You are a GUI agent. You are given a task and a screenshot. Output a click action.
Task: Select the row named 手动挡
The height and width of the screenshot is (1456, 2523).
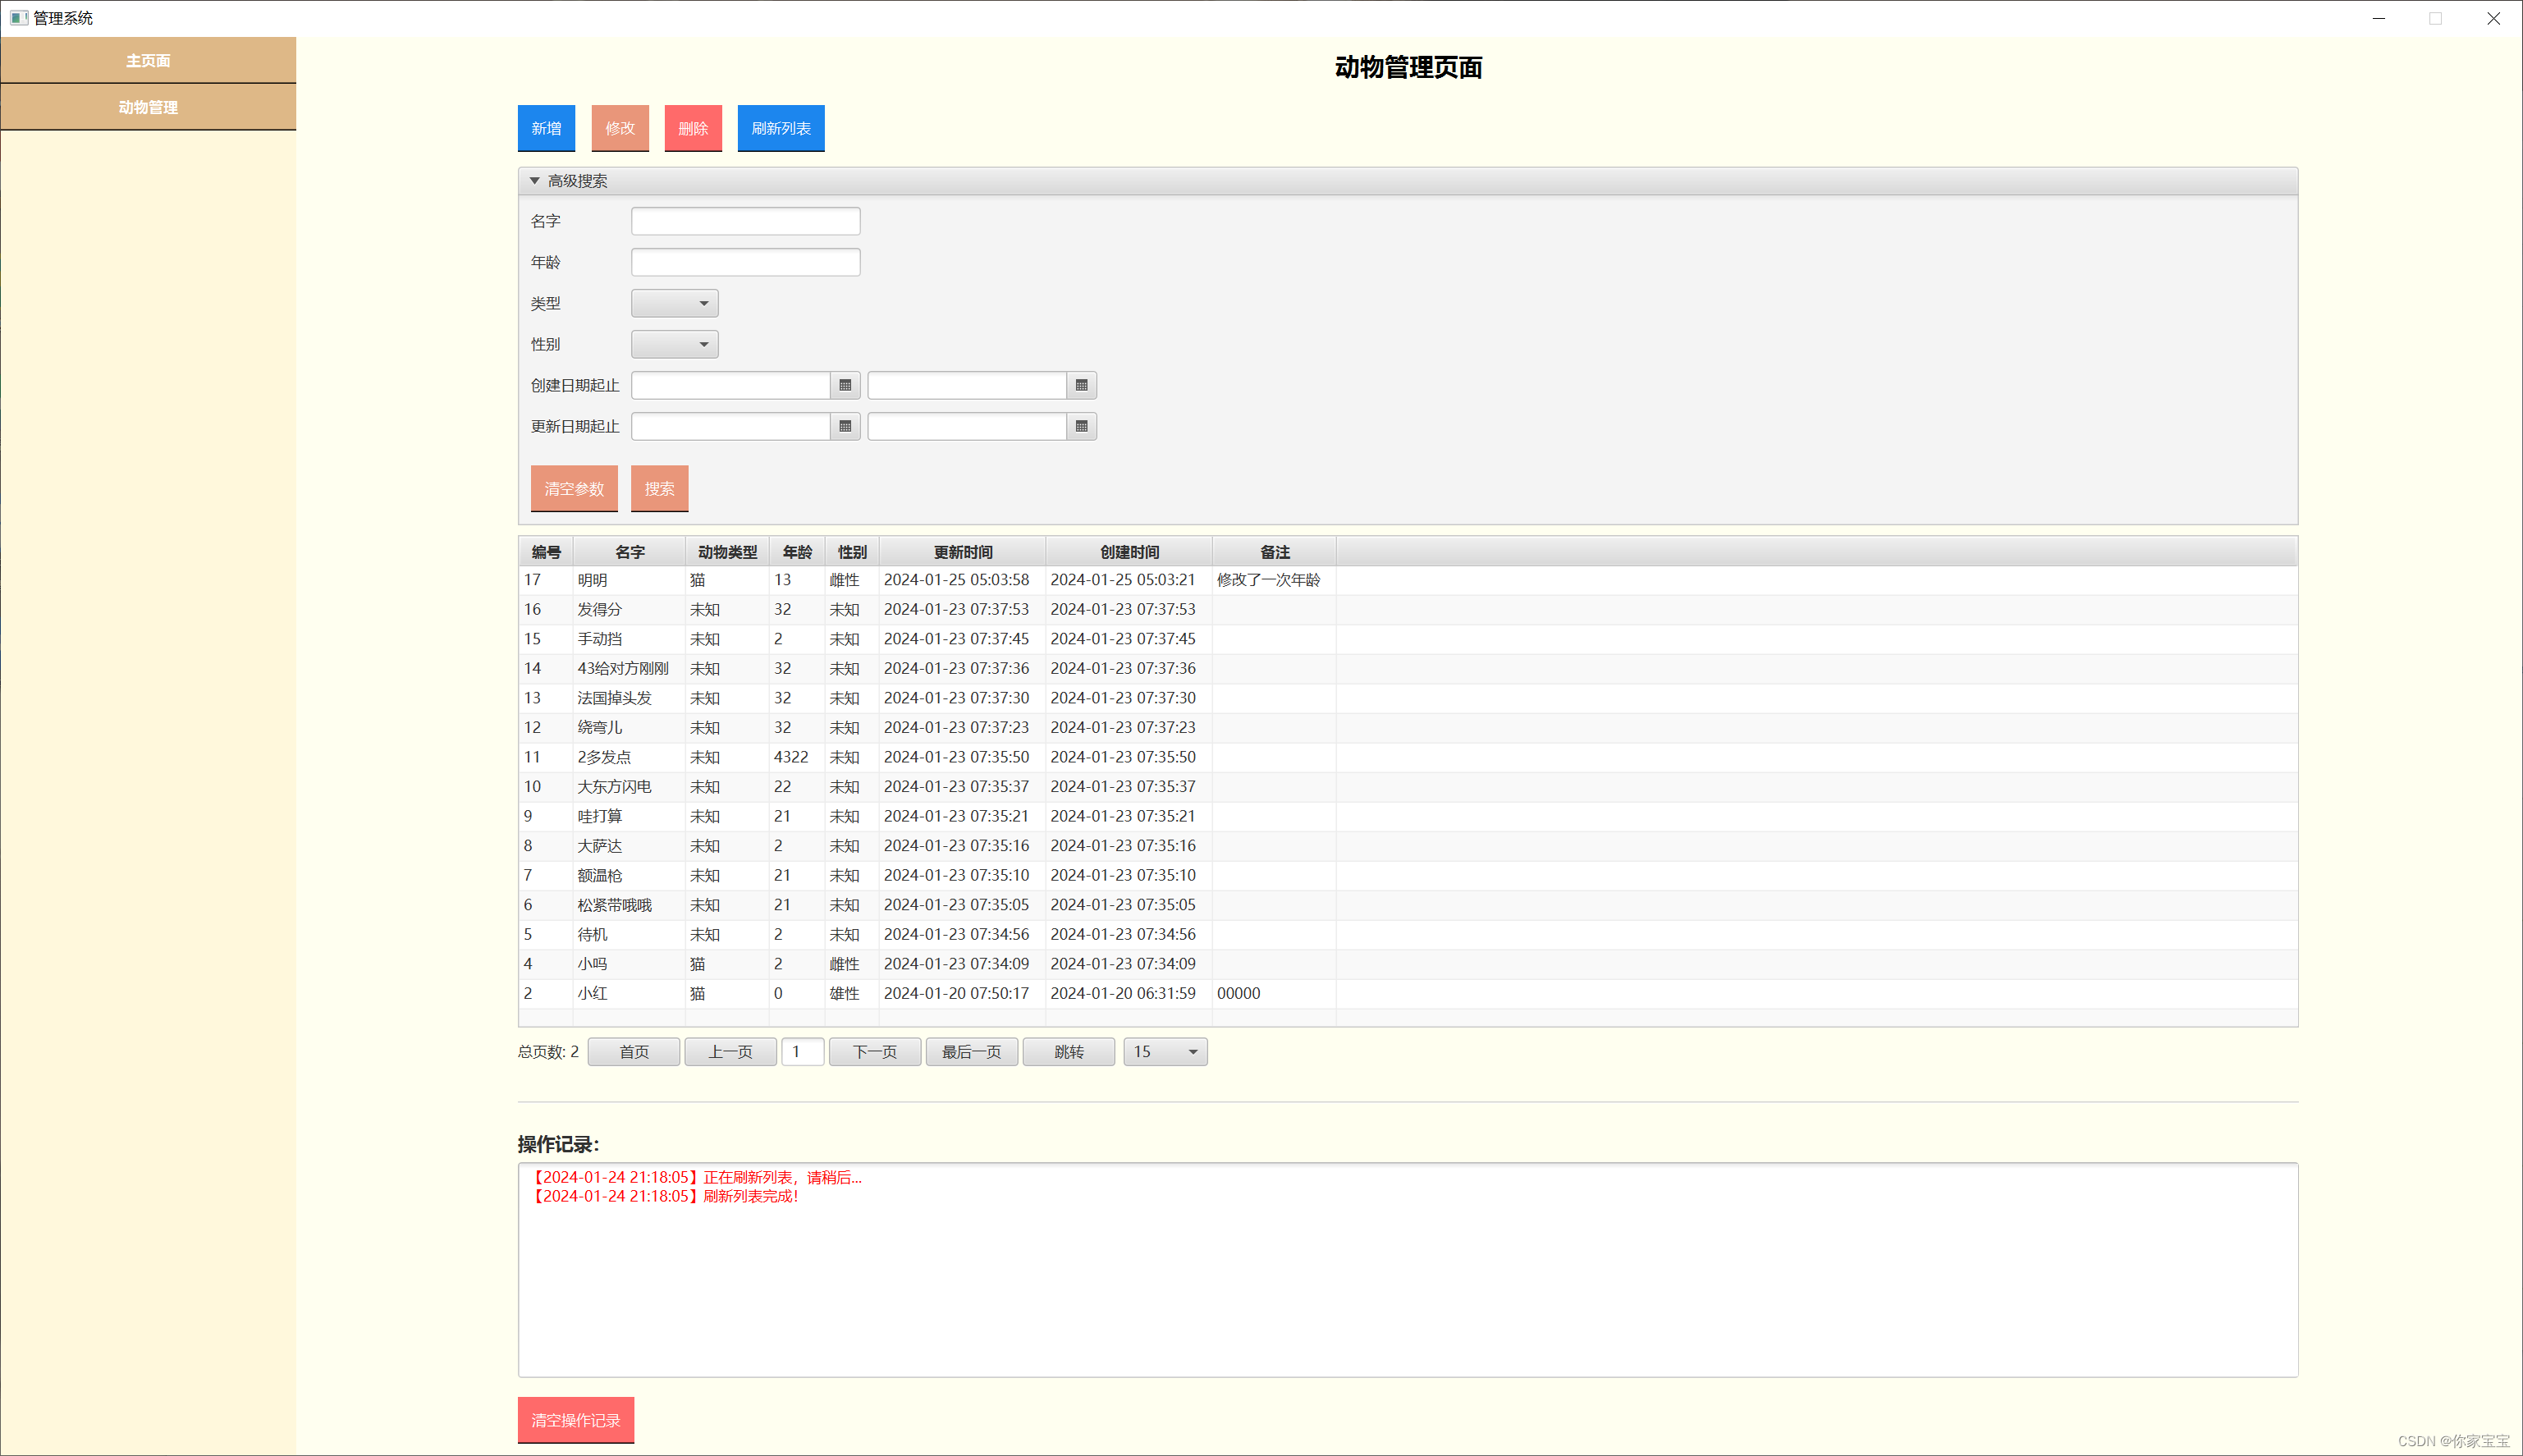tap(1408, 639)
